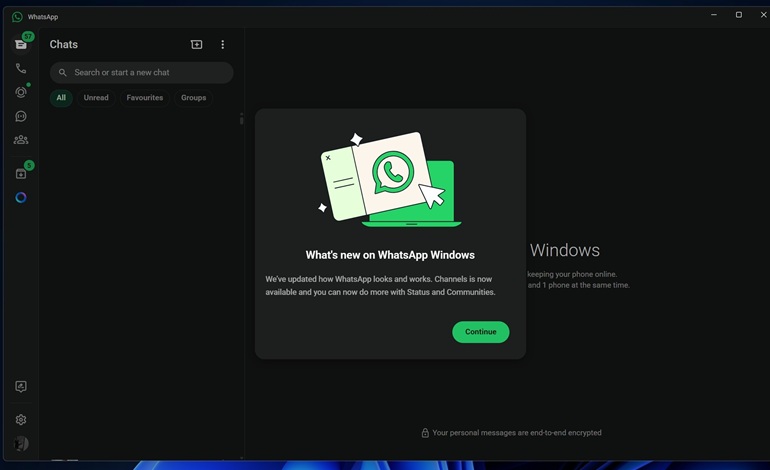Maximize the WhatsApp window
This screenshot has height=470, width=770.
coord(739,15)
